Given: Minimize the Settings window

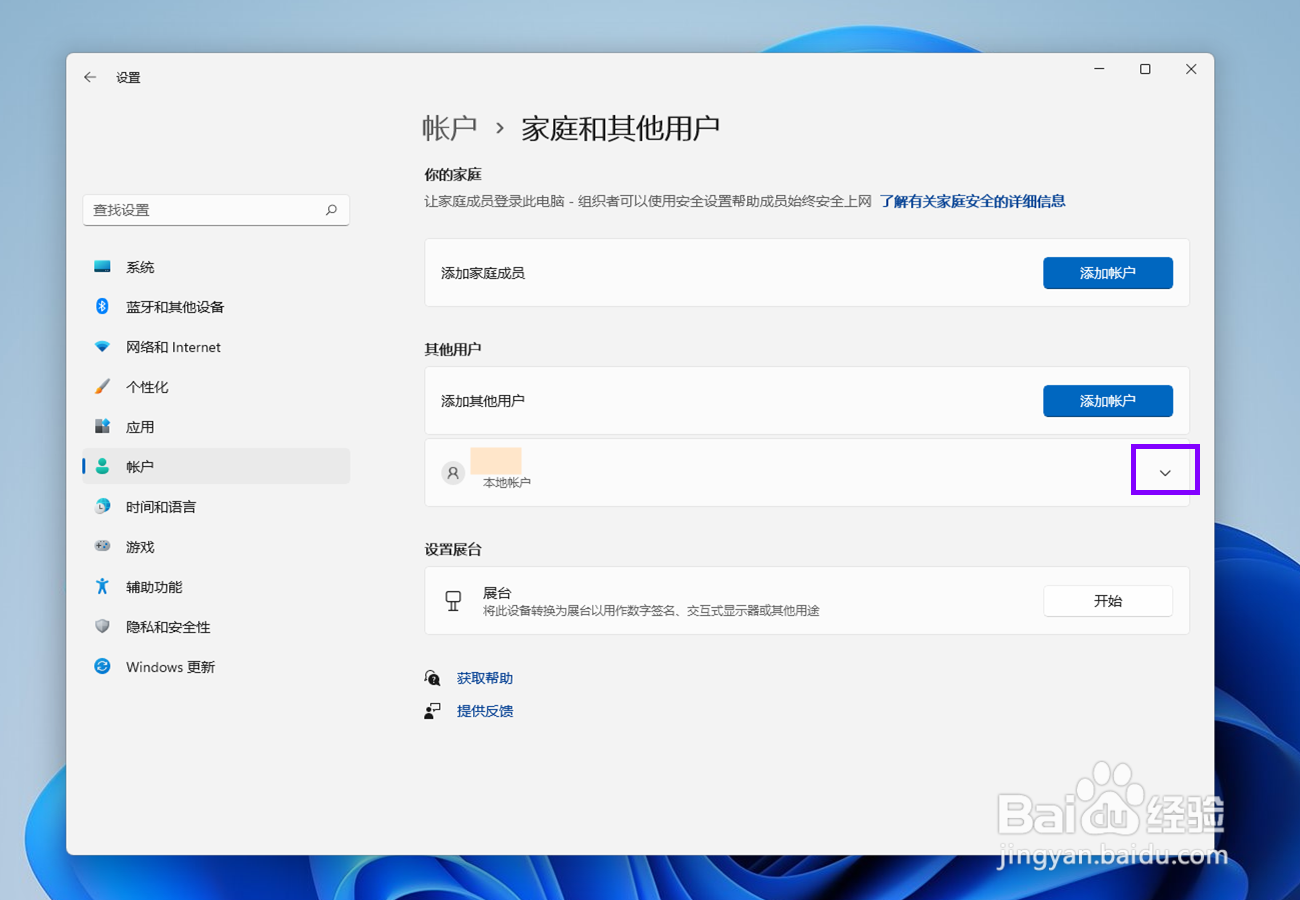Looking at the screenshot, I should [x=1099, y=69].
